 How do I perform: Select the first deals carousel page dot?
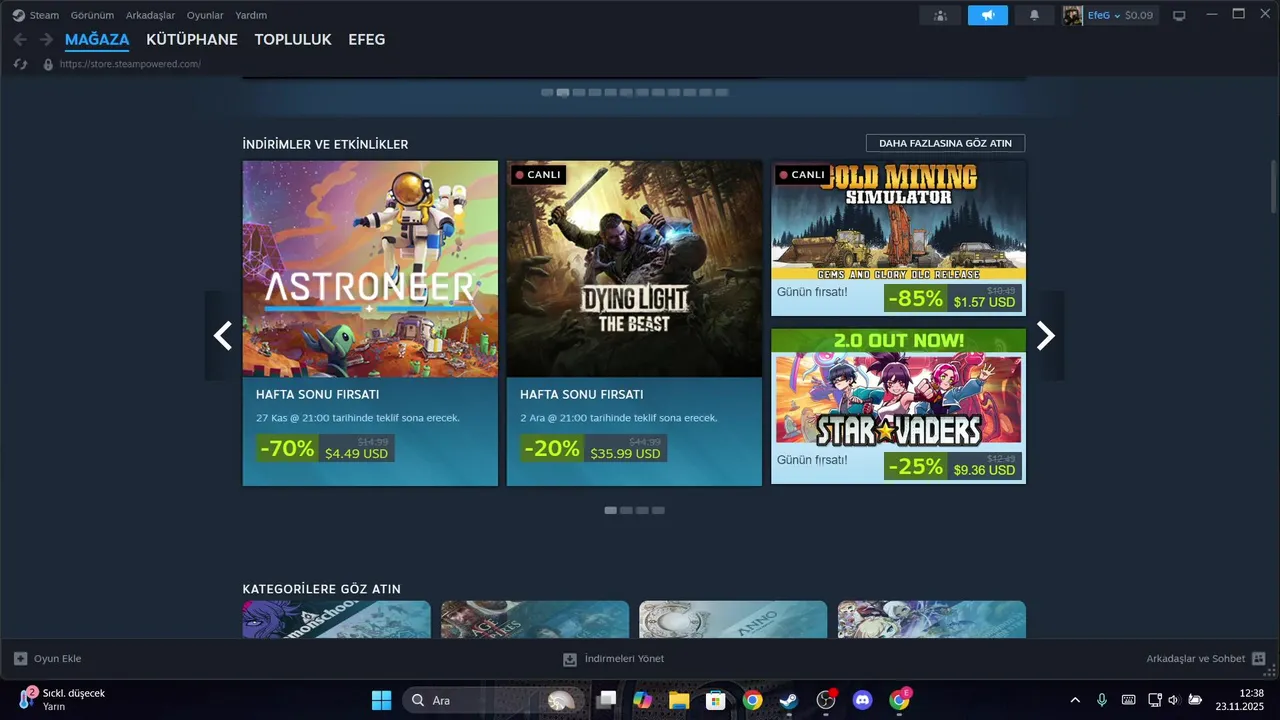[610, 510]
